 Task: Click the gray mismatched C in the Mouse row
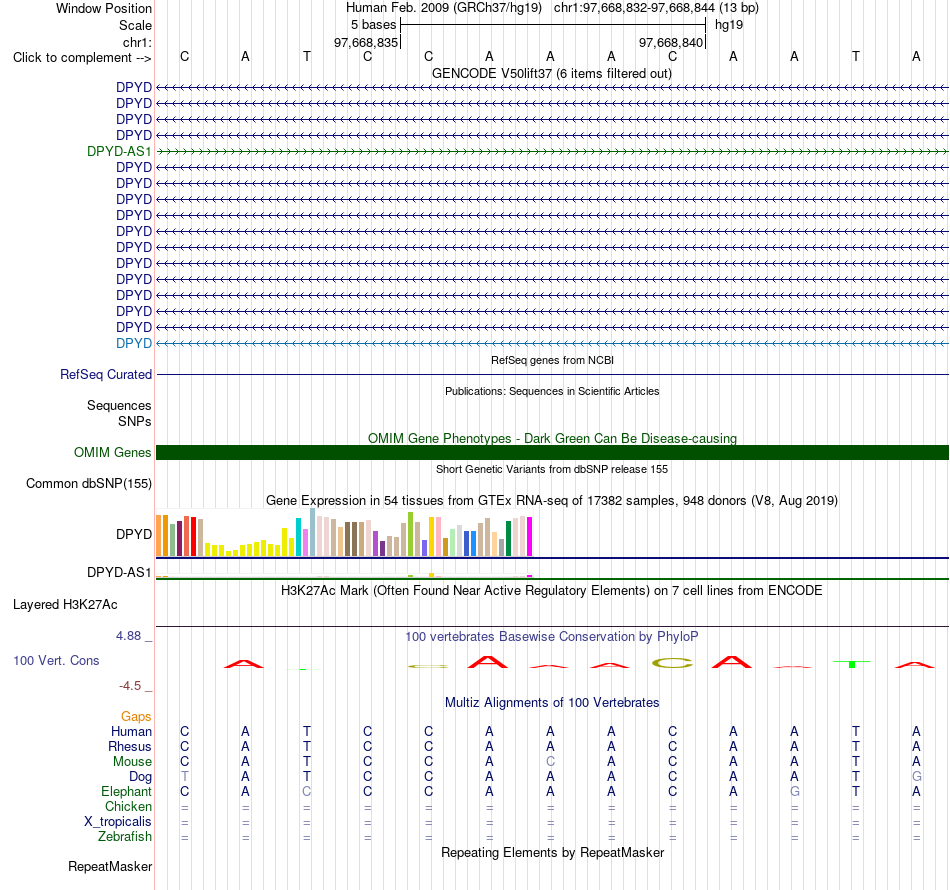point(550,762)
